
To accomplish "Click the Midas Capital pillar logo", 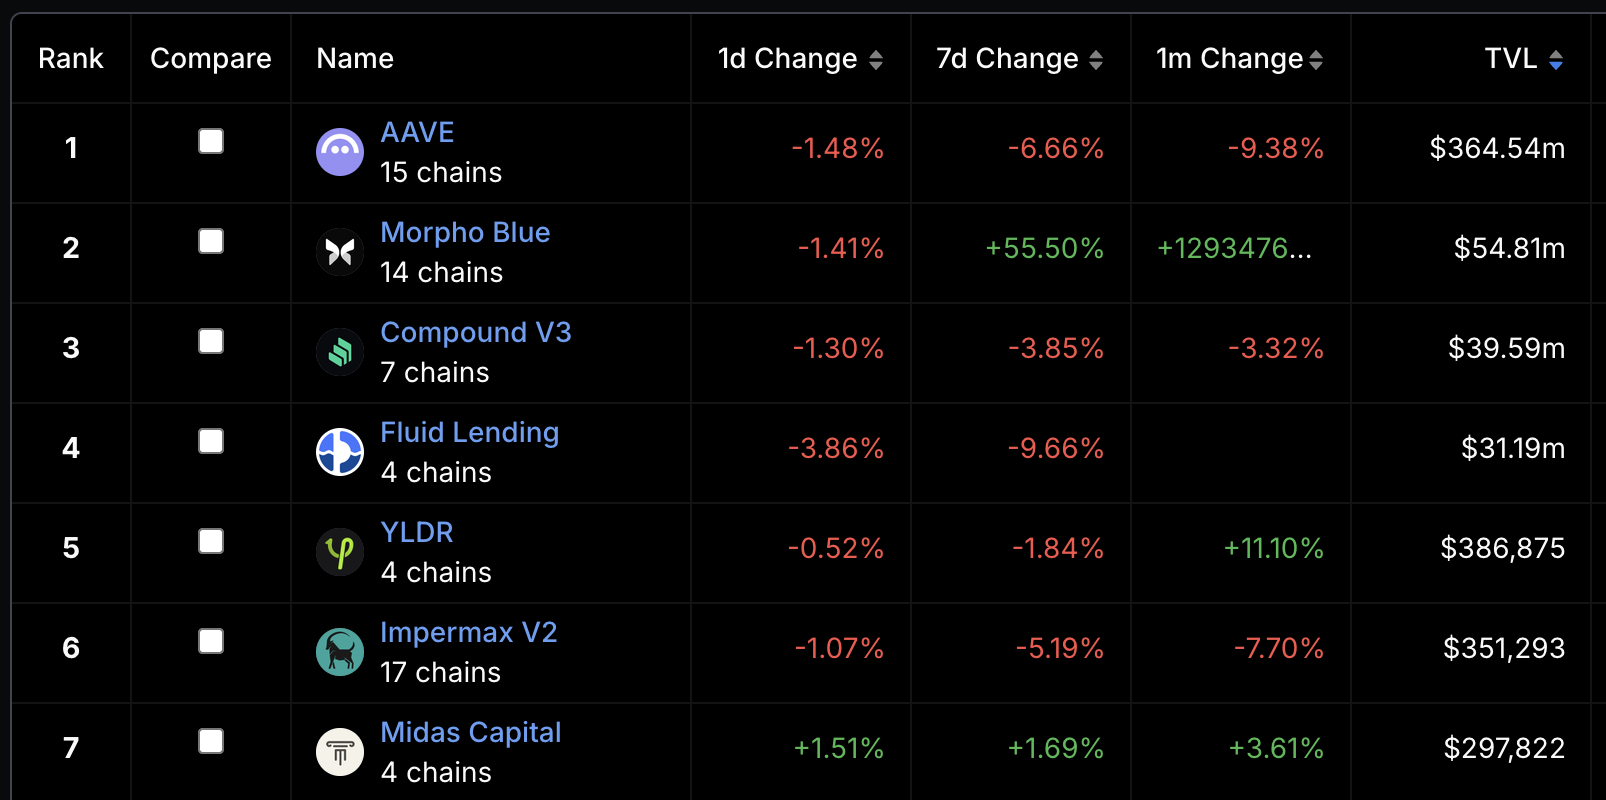I will 340,752.
